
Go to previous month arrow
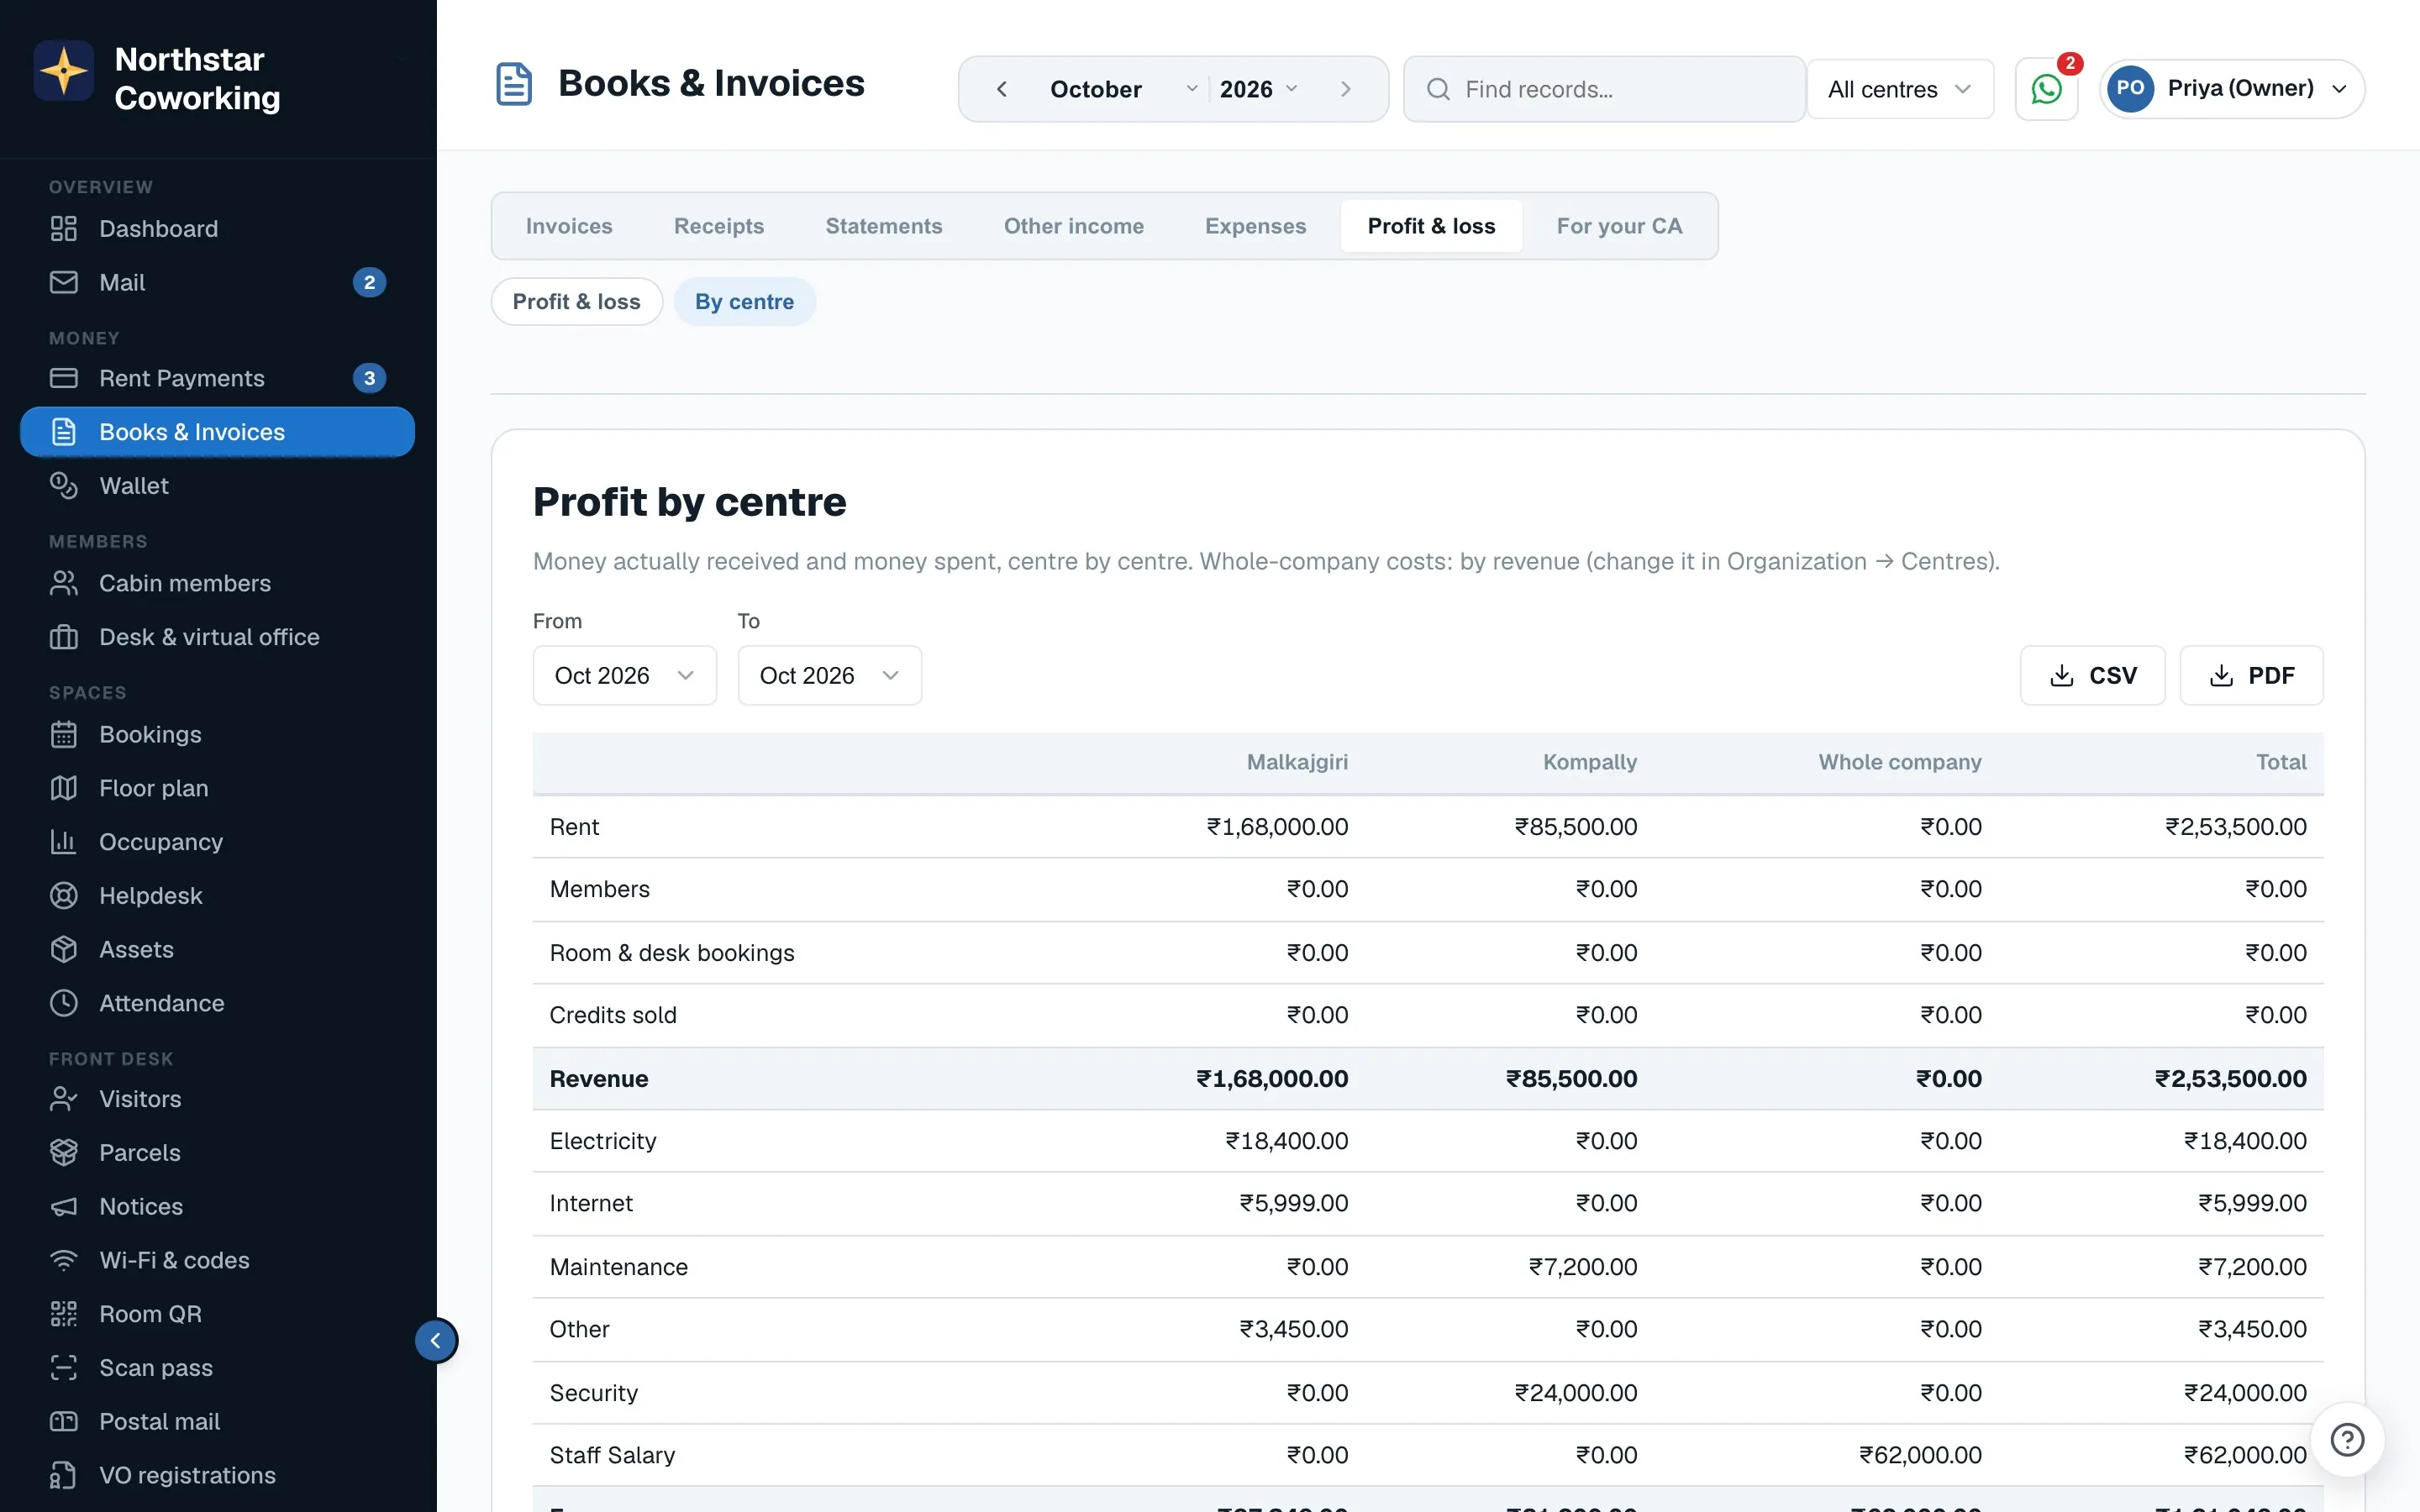point(1001,89)
